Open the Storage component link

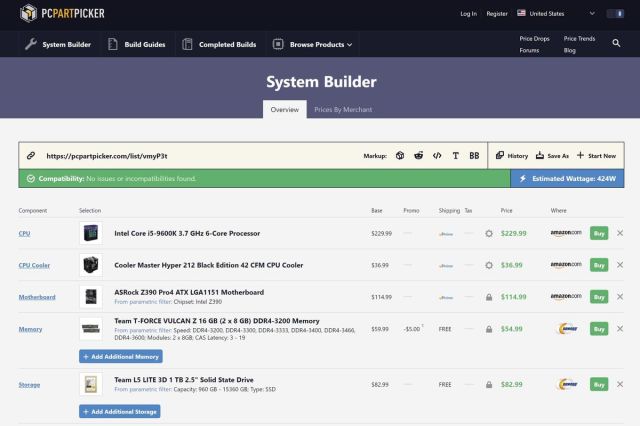(29, 384)
